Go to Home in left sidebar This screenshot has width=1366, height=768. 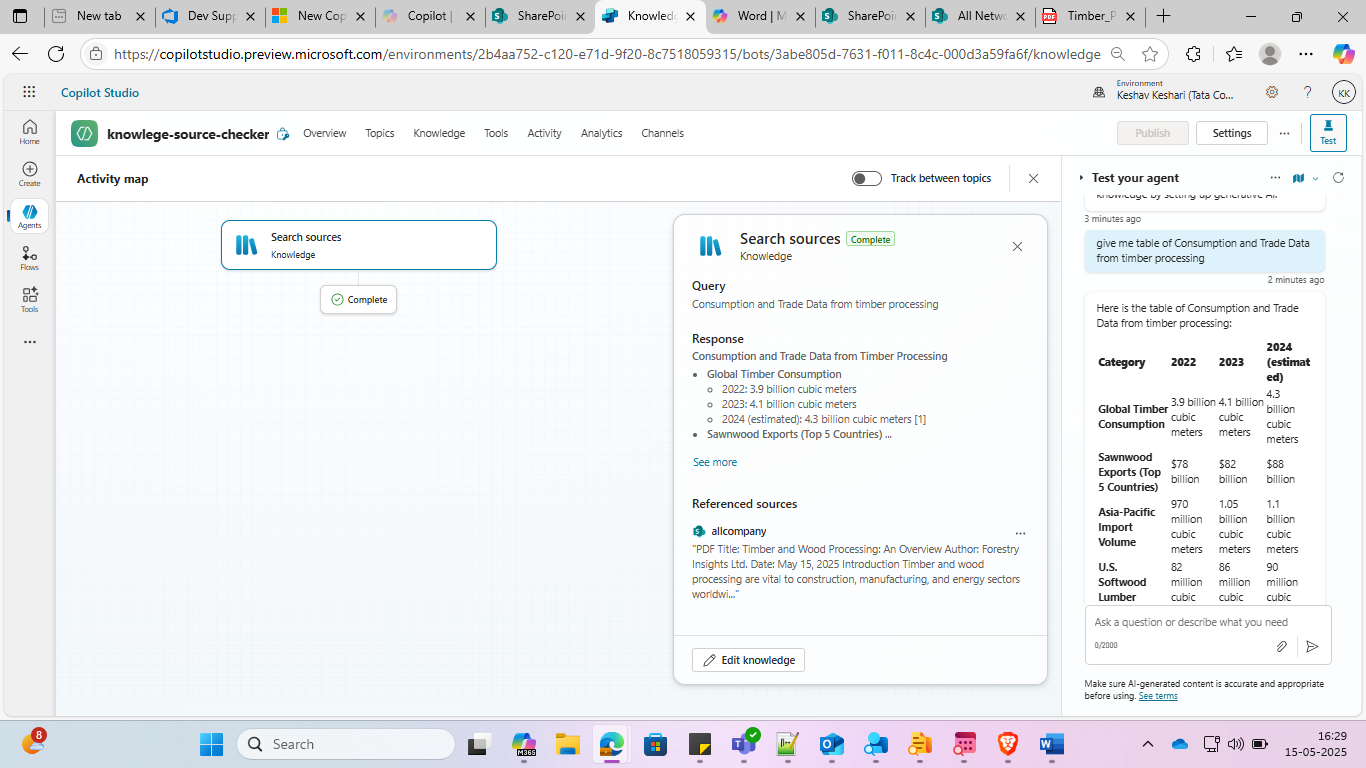pos(30,131)
